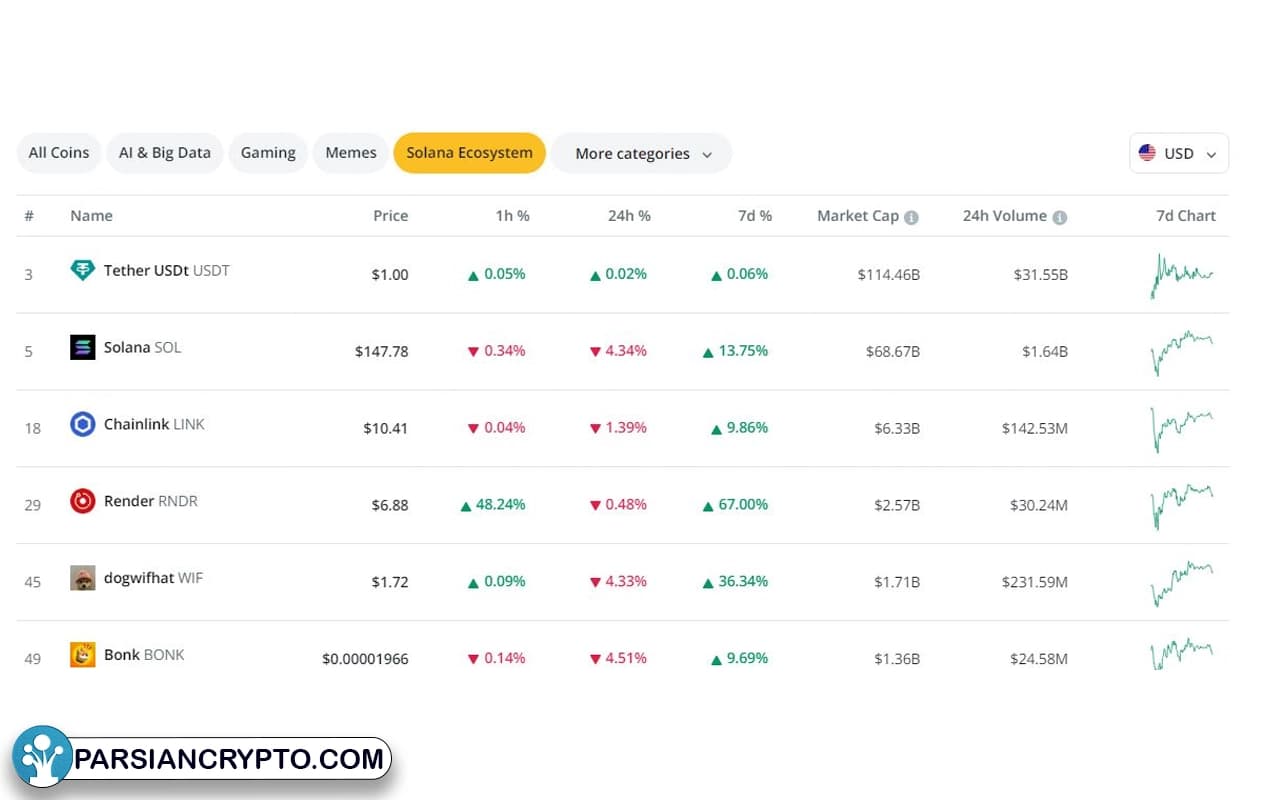Open the Chainlink LINK coin link

point(154,424)
